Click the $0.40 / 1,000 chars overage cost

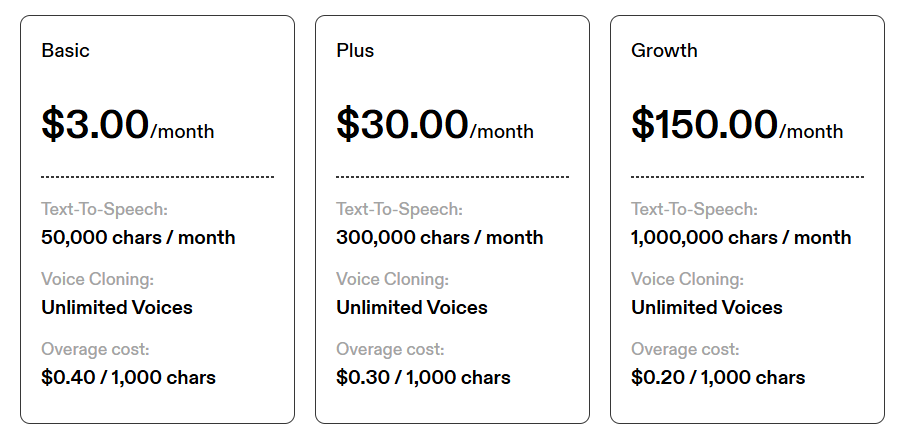[x=128, y=377]
